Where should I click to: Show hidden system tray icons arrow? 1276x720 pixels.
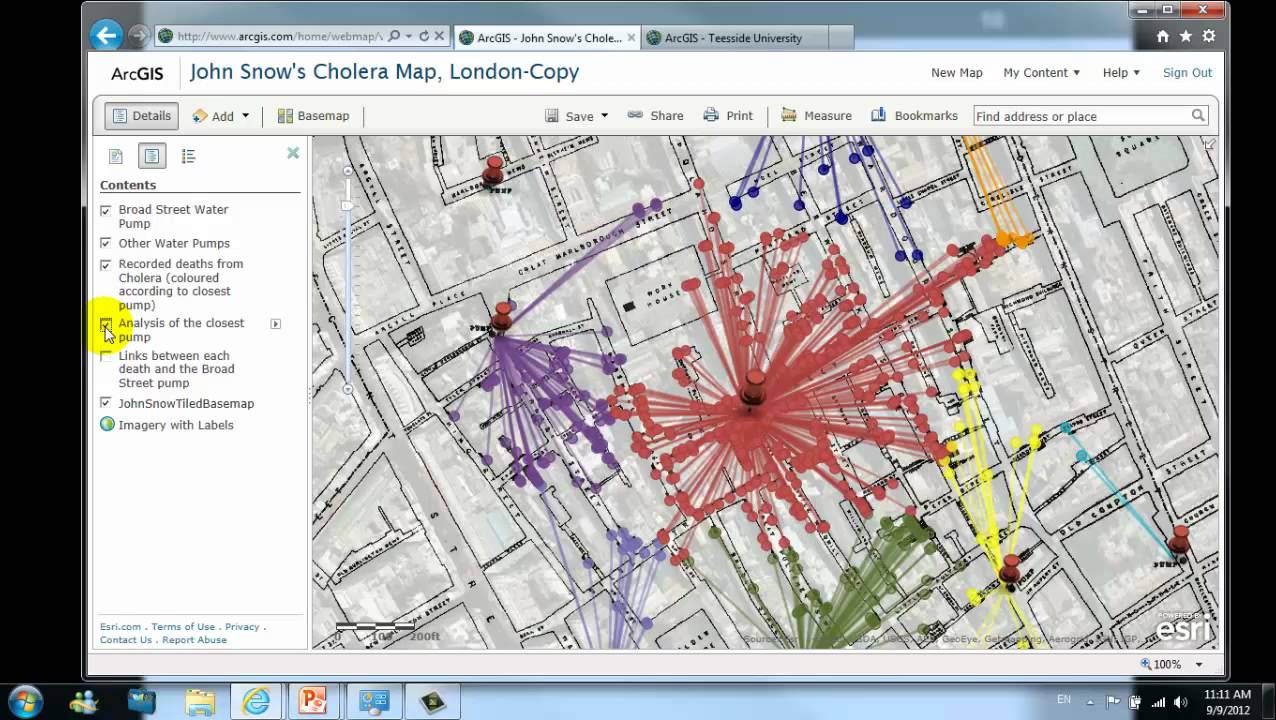pyautogui.click(x=1090, y=701)
